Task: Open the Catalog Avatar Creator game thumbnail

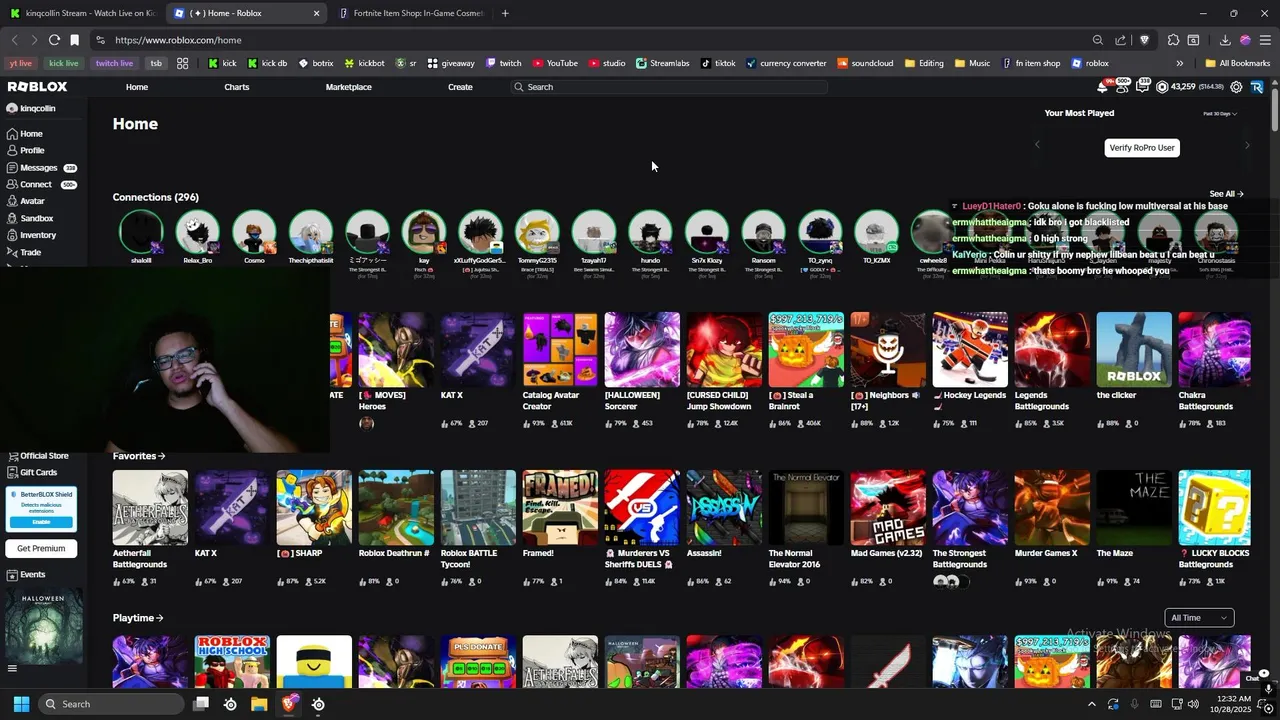Action: 560,350
